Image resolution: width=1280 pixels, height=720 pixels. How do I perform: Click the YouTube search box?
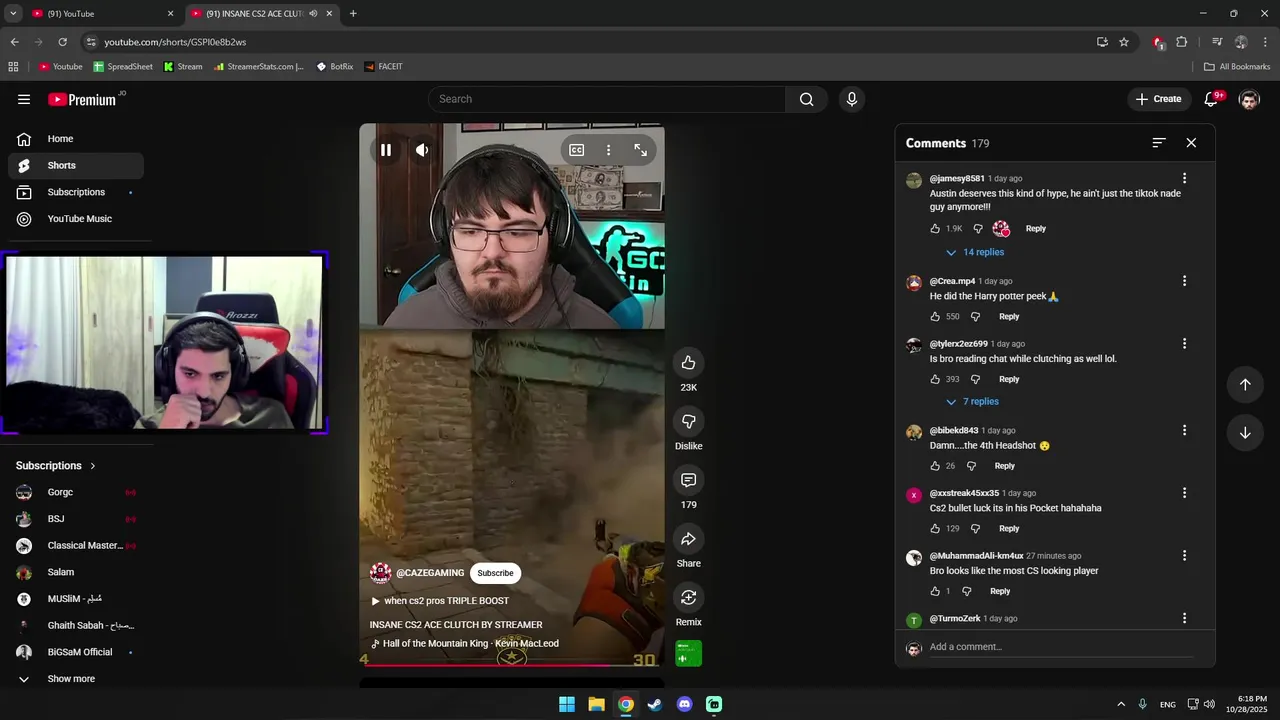[607, 99]
